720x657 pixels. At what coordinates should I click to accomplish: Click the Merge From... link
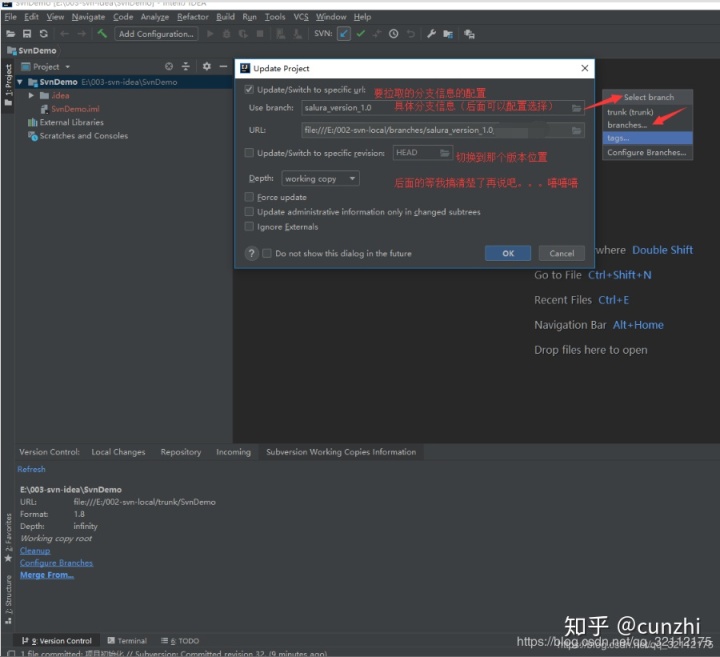[46, 575]
